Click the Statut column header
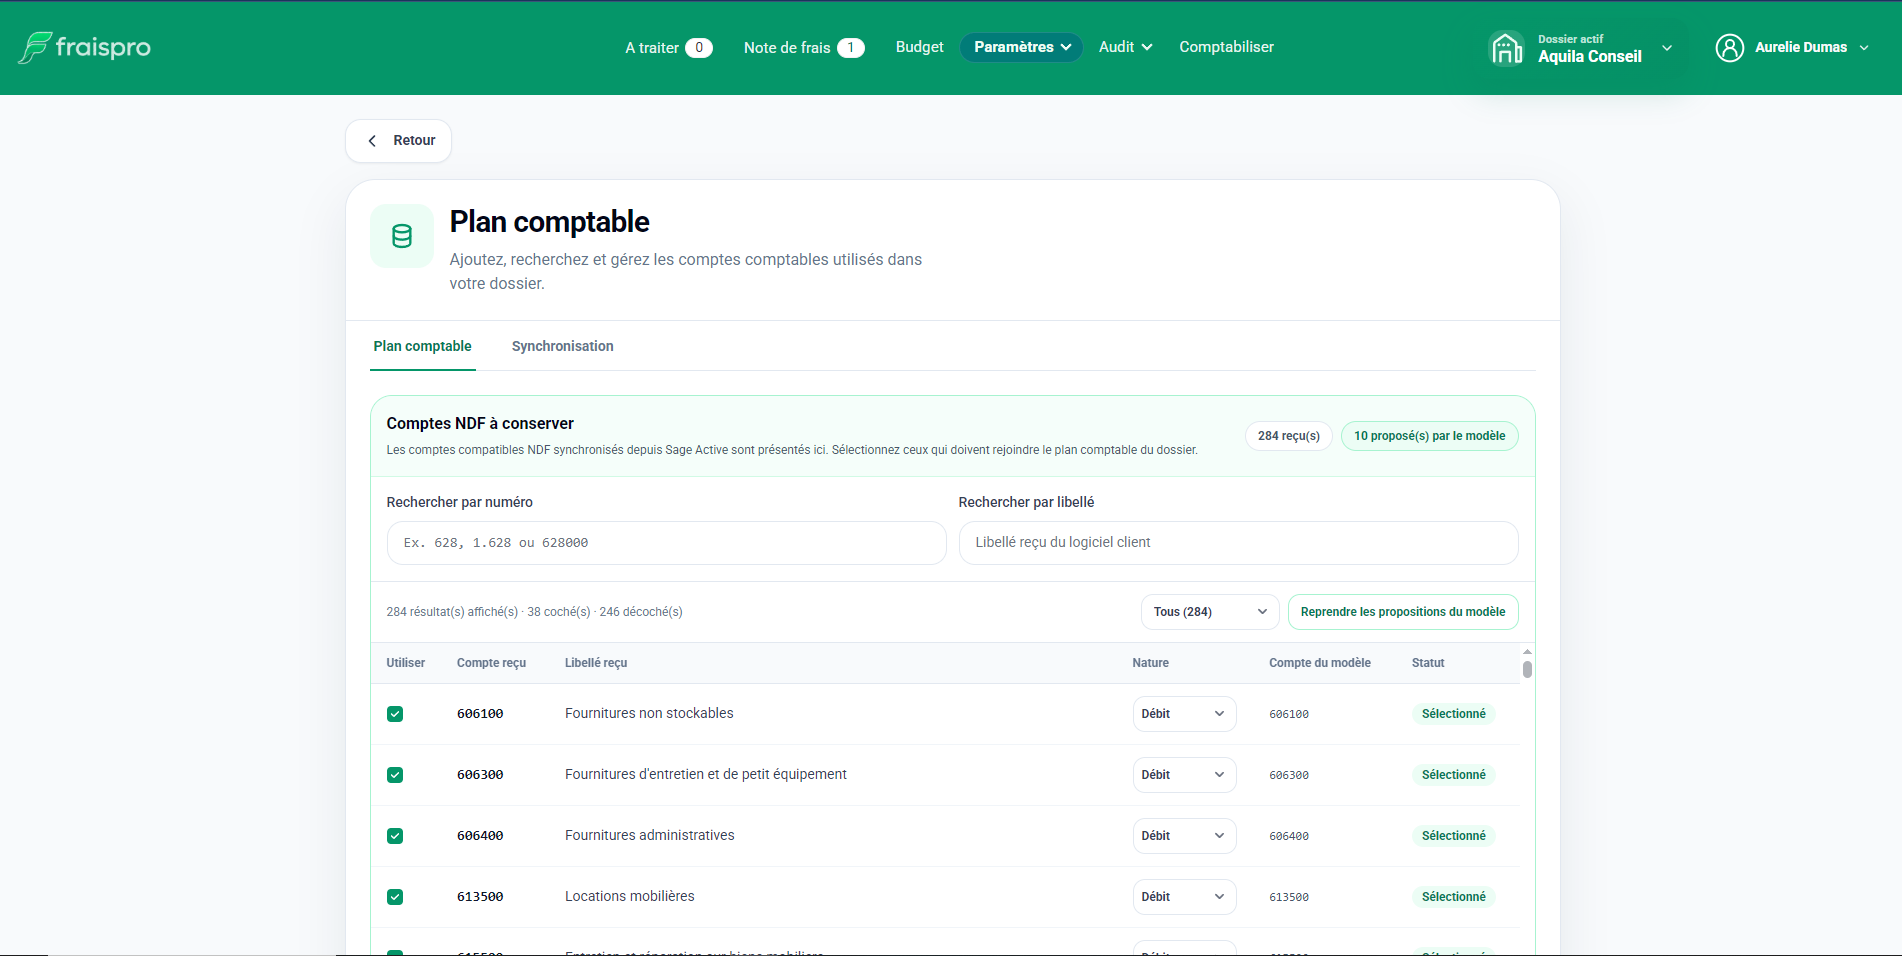This screenshot has width=1902, height=956. pyautogui.click(x=1427, y=663)
